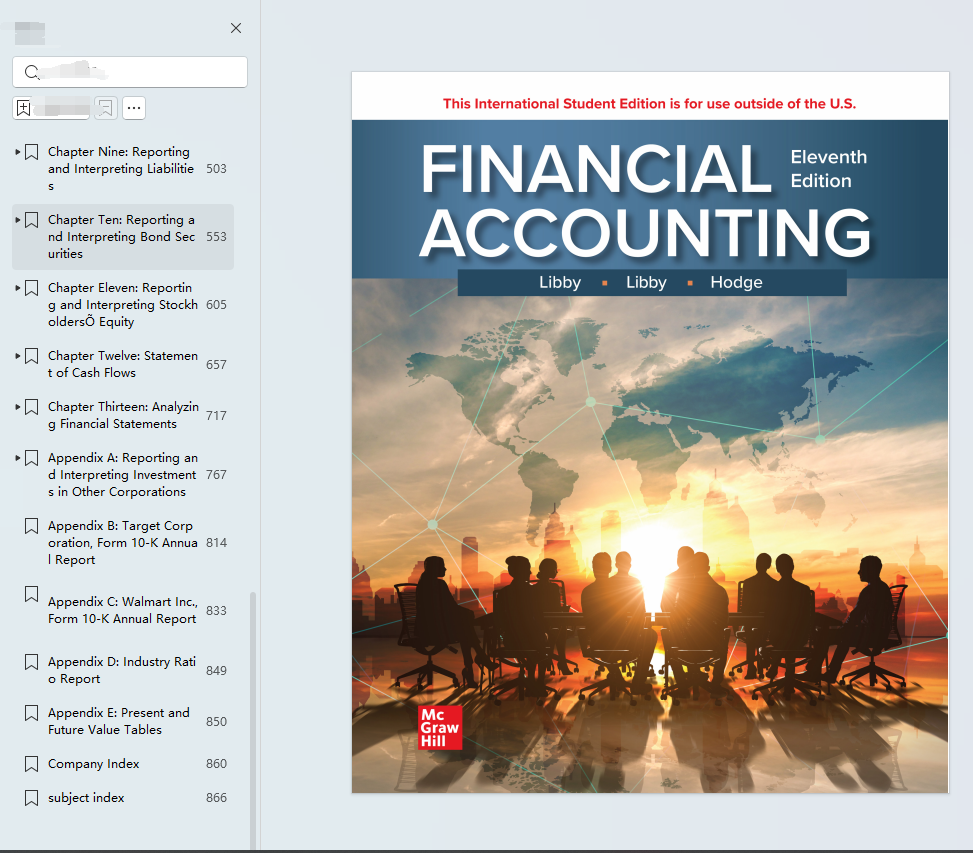Expand the Chapter Twelve bookmark
Image resolution: width=973 pixels, height=853 pixels.
tap(17, 355)
